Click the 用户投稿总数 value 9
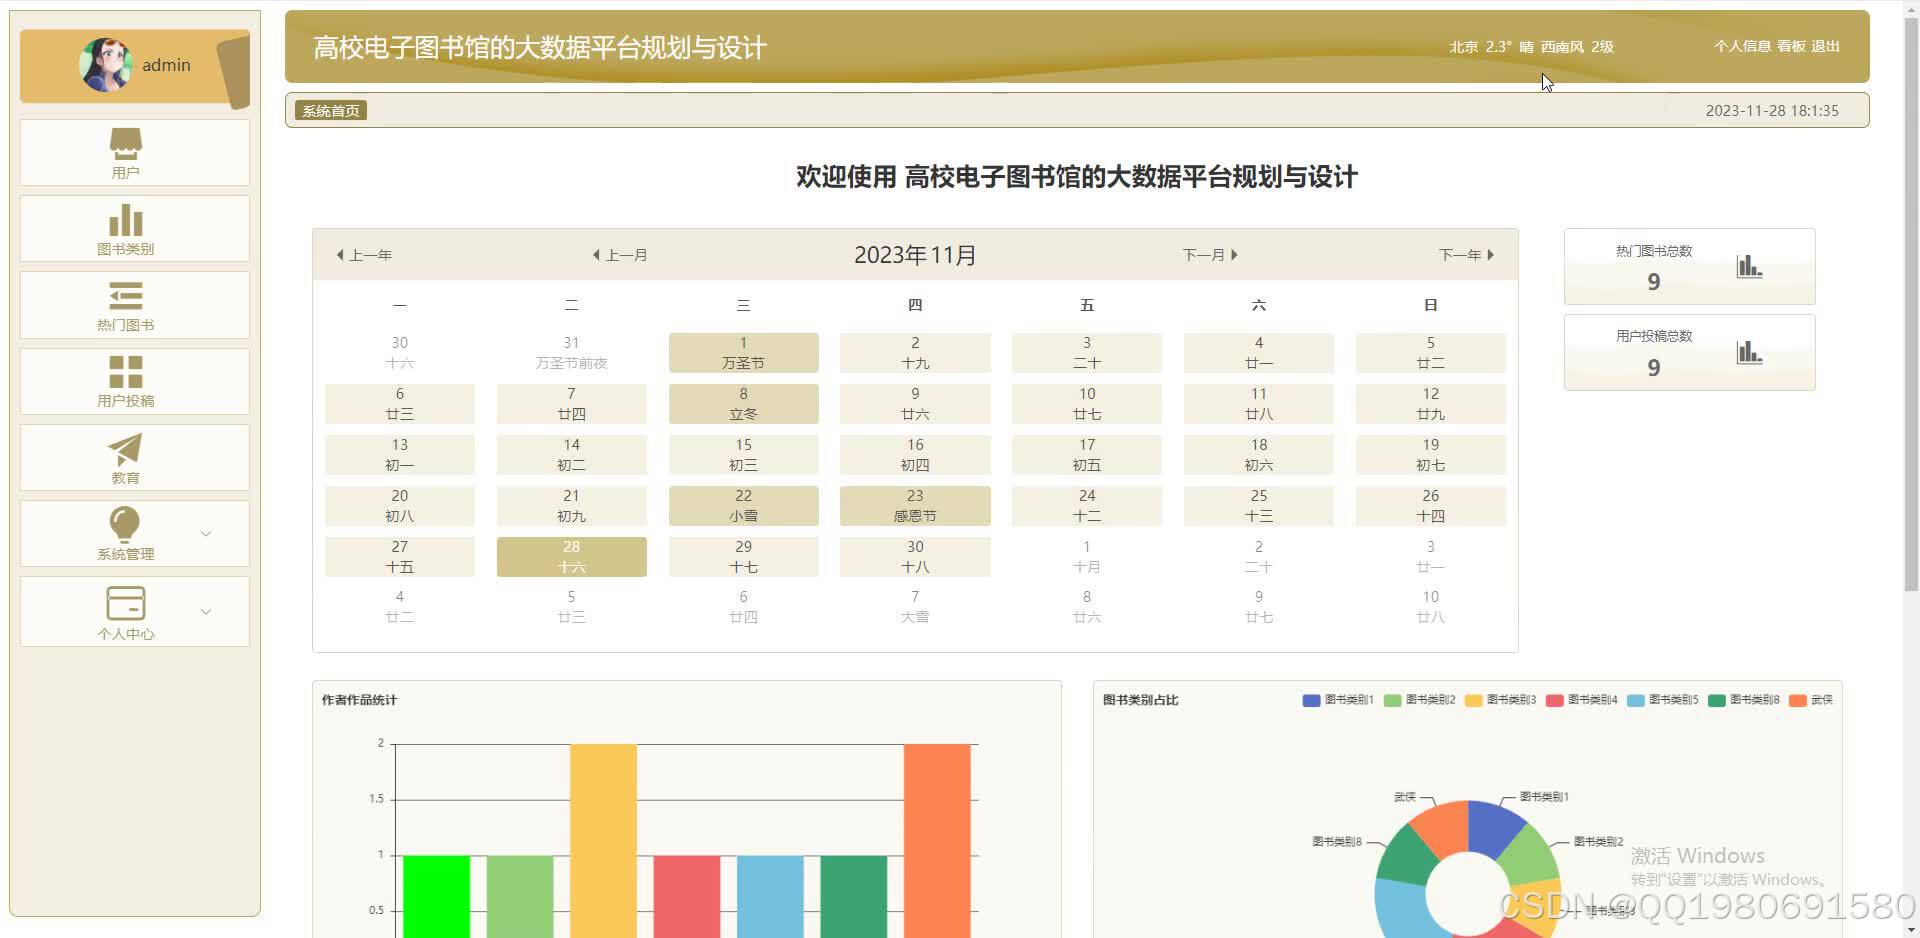Screen dimensions: 1920x938 (1654, 368)
